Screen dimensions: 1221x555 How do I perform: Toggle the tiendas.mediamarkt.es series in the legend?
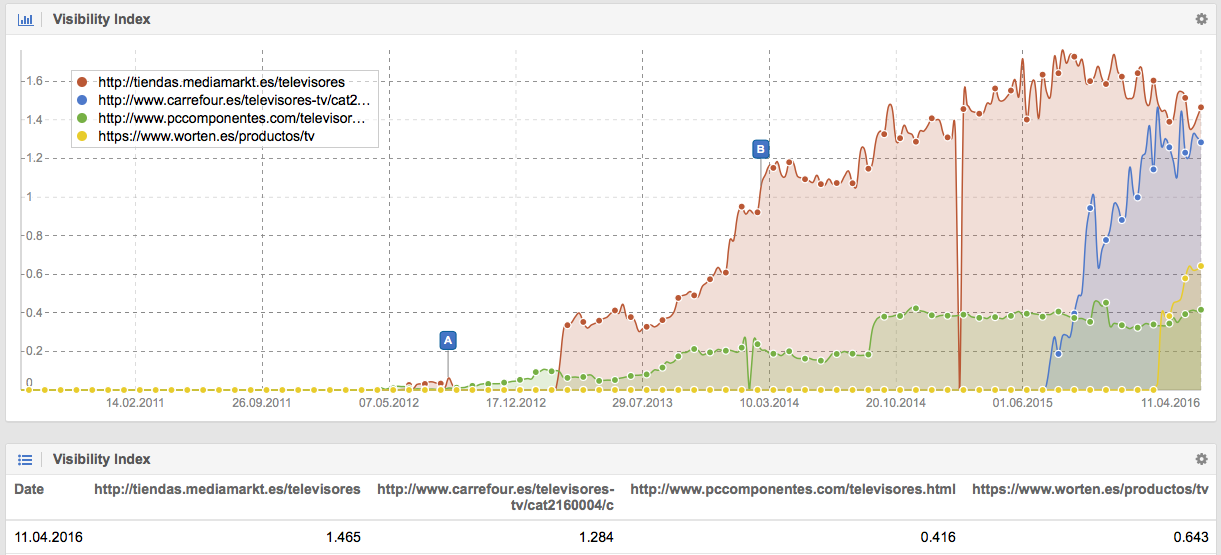221,82
